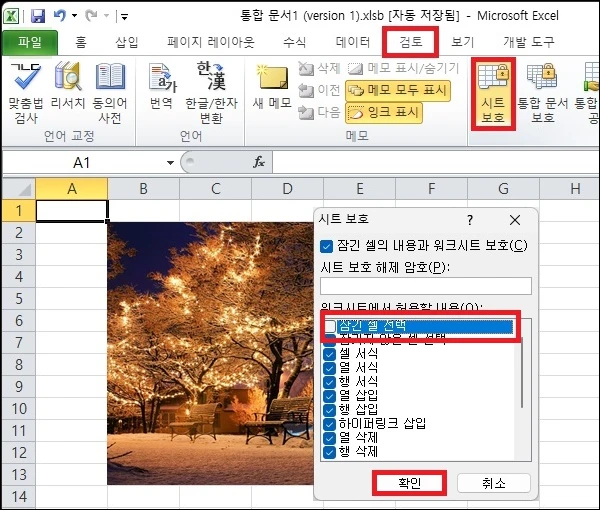
Task: Click cell A1
Action: 72,210
